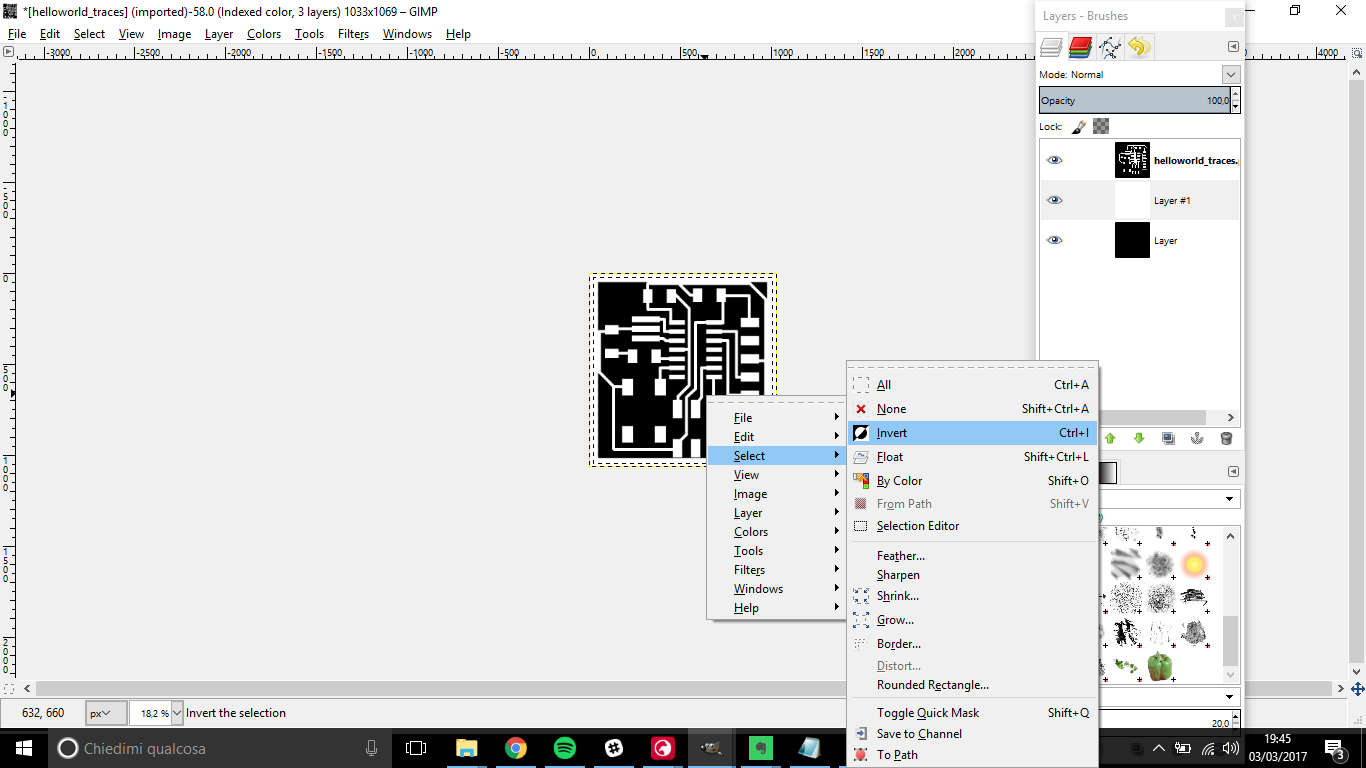
Task: Open the brush filter tag dropdown
Action: point(1230,498)
